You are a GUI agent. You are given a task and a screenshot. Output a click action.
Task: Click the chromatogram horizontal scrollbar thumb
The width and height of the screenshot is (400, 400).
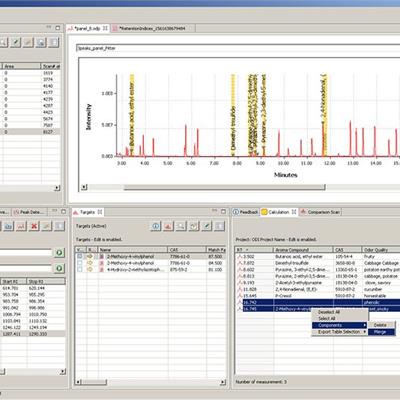coord(224,188)
